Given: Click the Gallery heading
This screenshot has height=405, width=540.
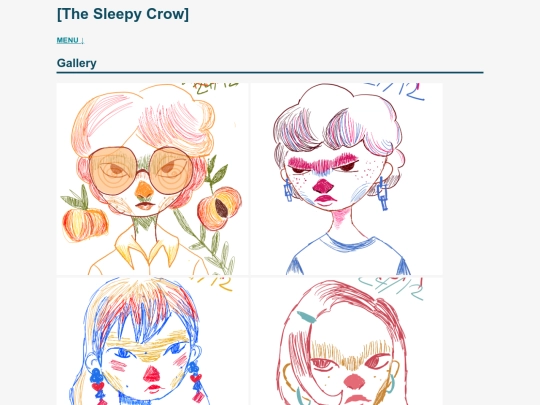Looking at the screenshot, I should 76,63.
